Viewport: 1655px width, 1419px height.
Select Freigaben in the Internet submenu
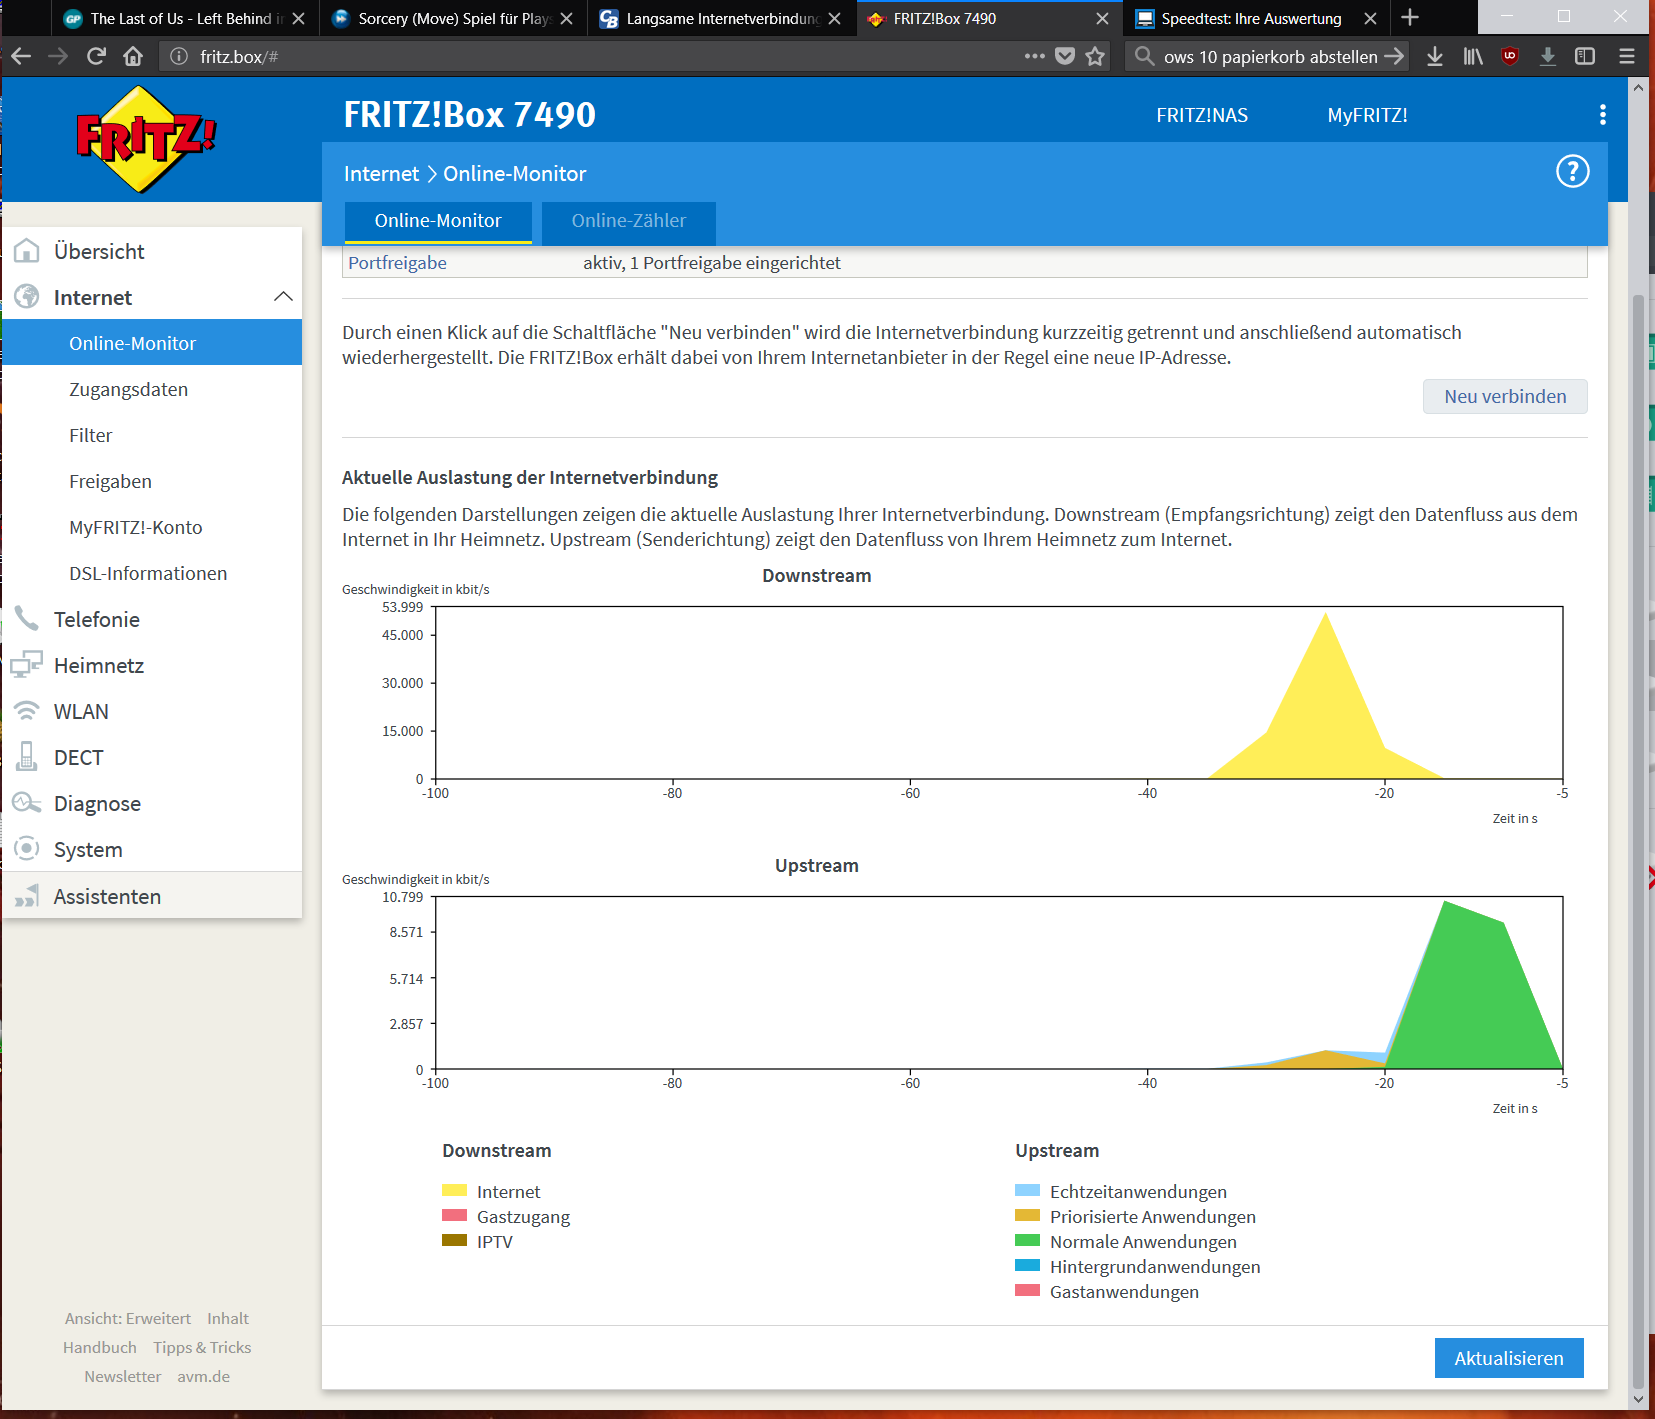111,481
